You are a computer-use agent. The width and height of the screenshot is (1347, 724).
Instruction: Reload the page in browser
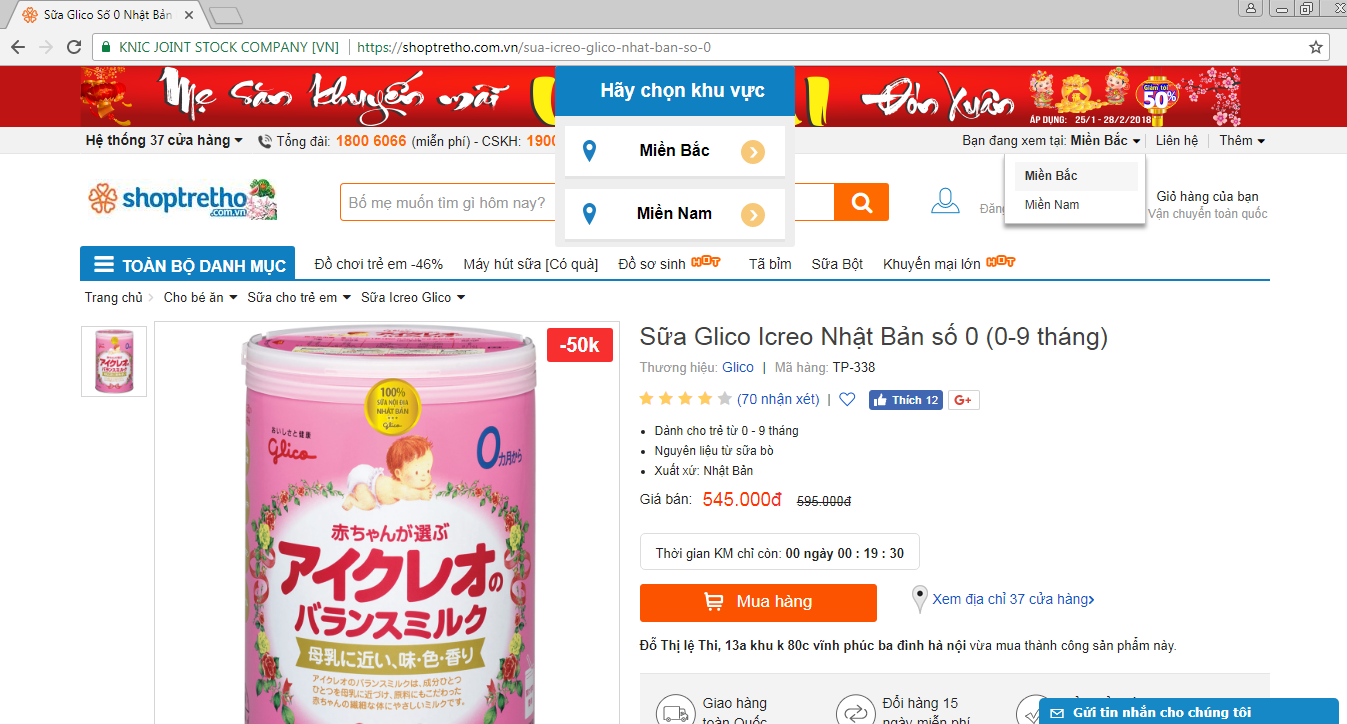[74, 47]
